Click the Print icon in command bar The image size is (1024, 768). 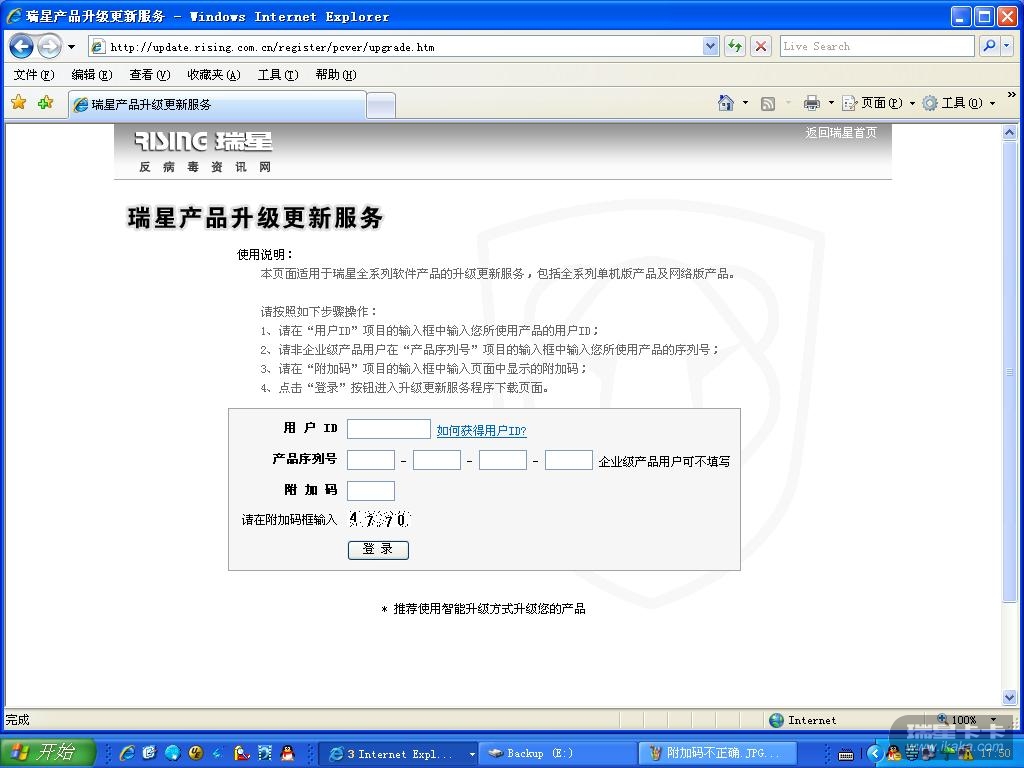(812, 103)
